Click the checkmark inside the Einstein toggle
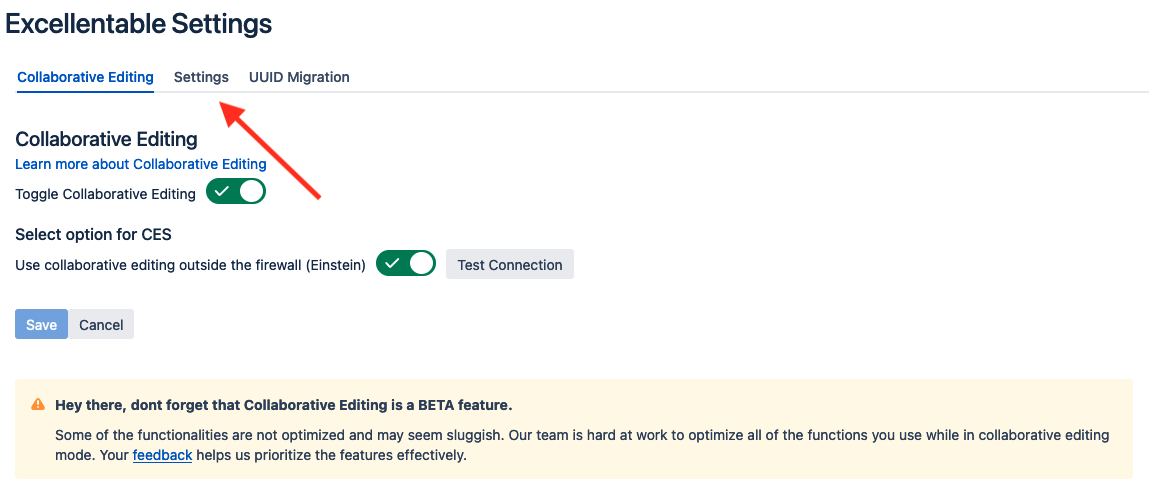 [x=392, y=264]
